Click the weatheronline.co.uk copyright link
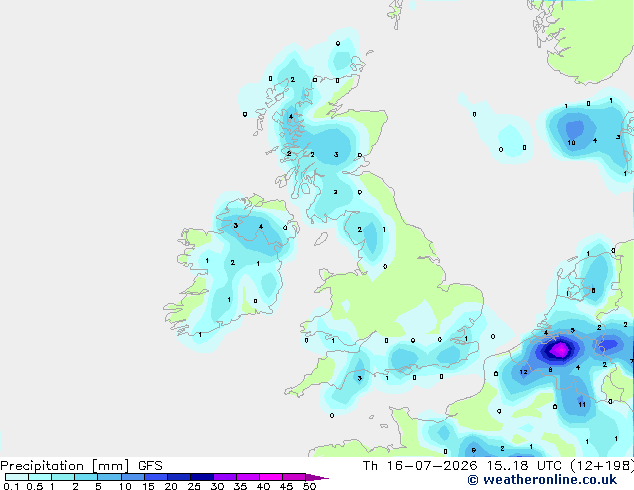The width and height of the screenshot is (634, 490). pos(542,480)
